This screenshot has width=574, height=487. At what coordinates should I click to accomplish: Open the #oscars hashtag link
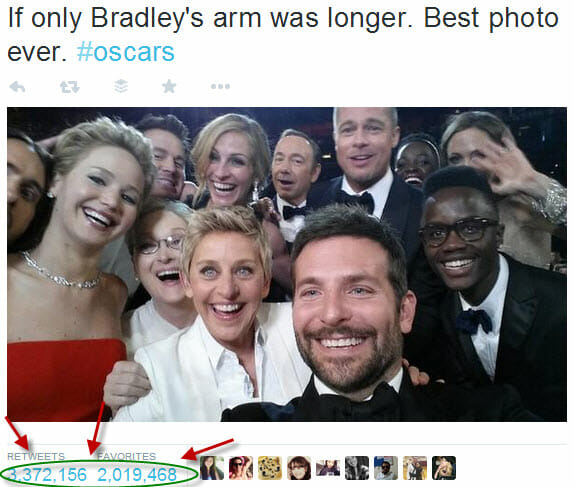[126, 52]
